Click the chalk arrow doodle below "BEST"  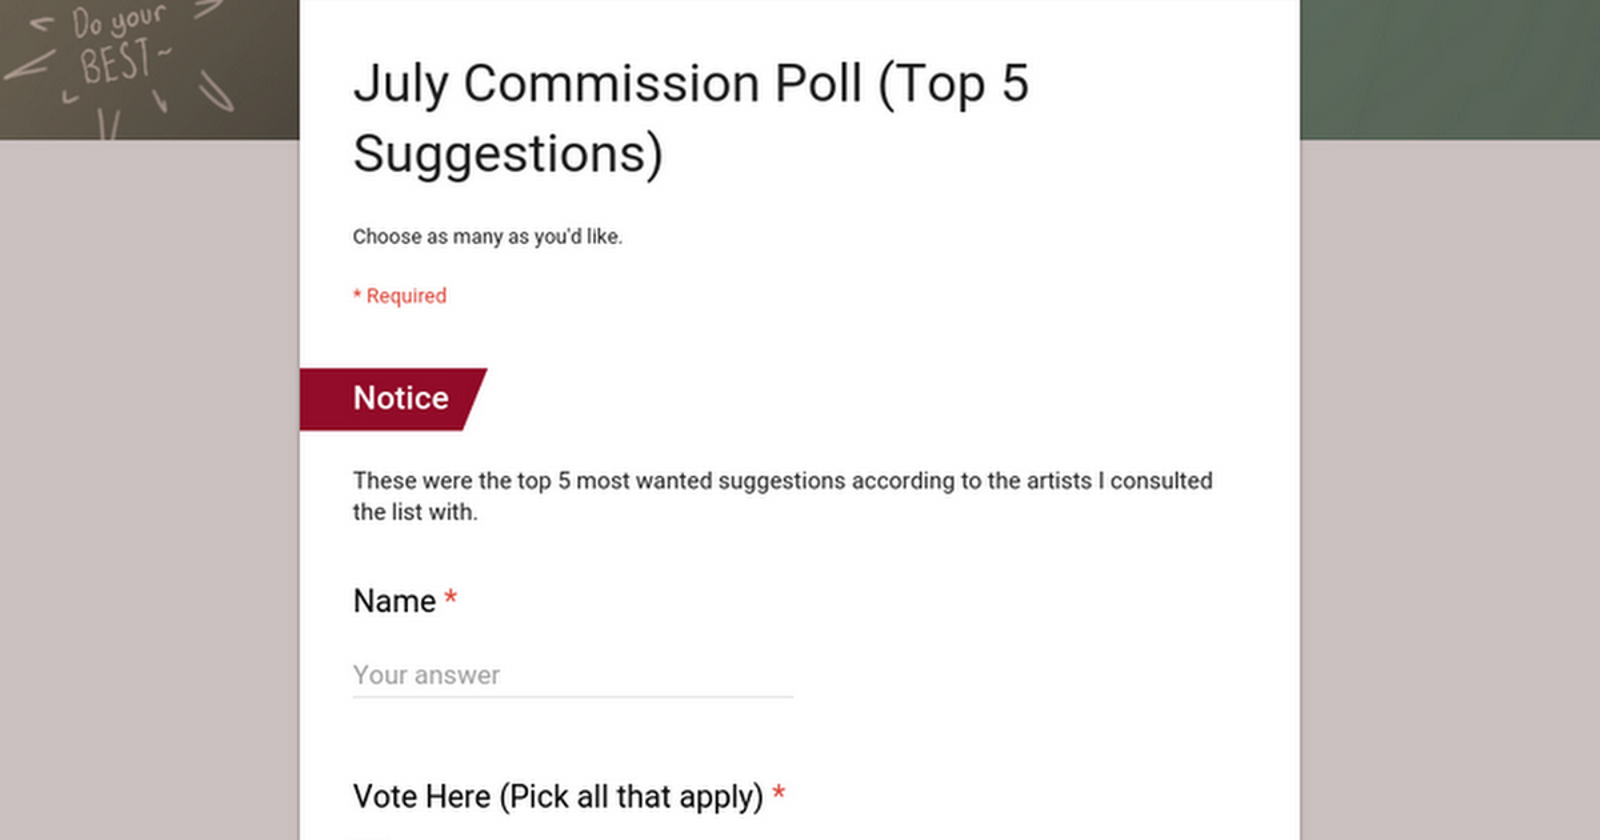click(x=160, y=101)
